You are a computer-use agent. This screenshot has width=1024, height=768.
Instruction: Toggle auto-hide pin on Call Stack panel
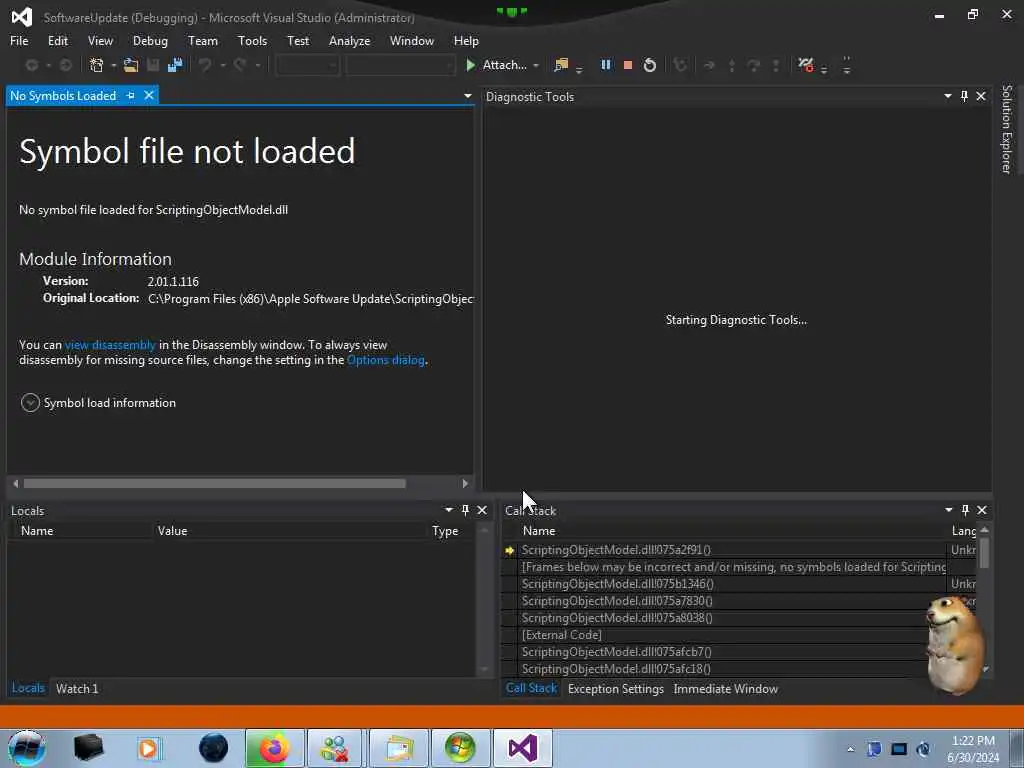click(965, 510)
